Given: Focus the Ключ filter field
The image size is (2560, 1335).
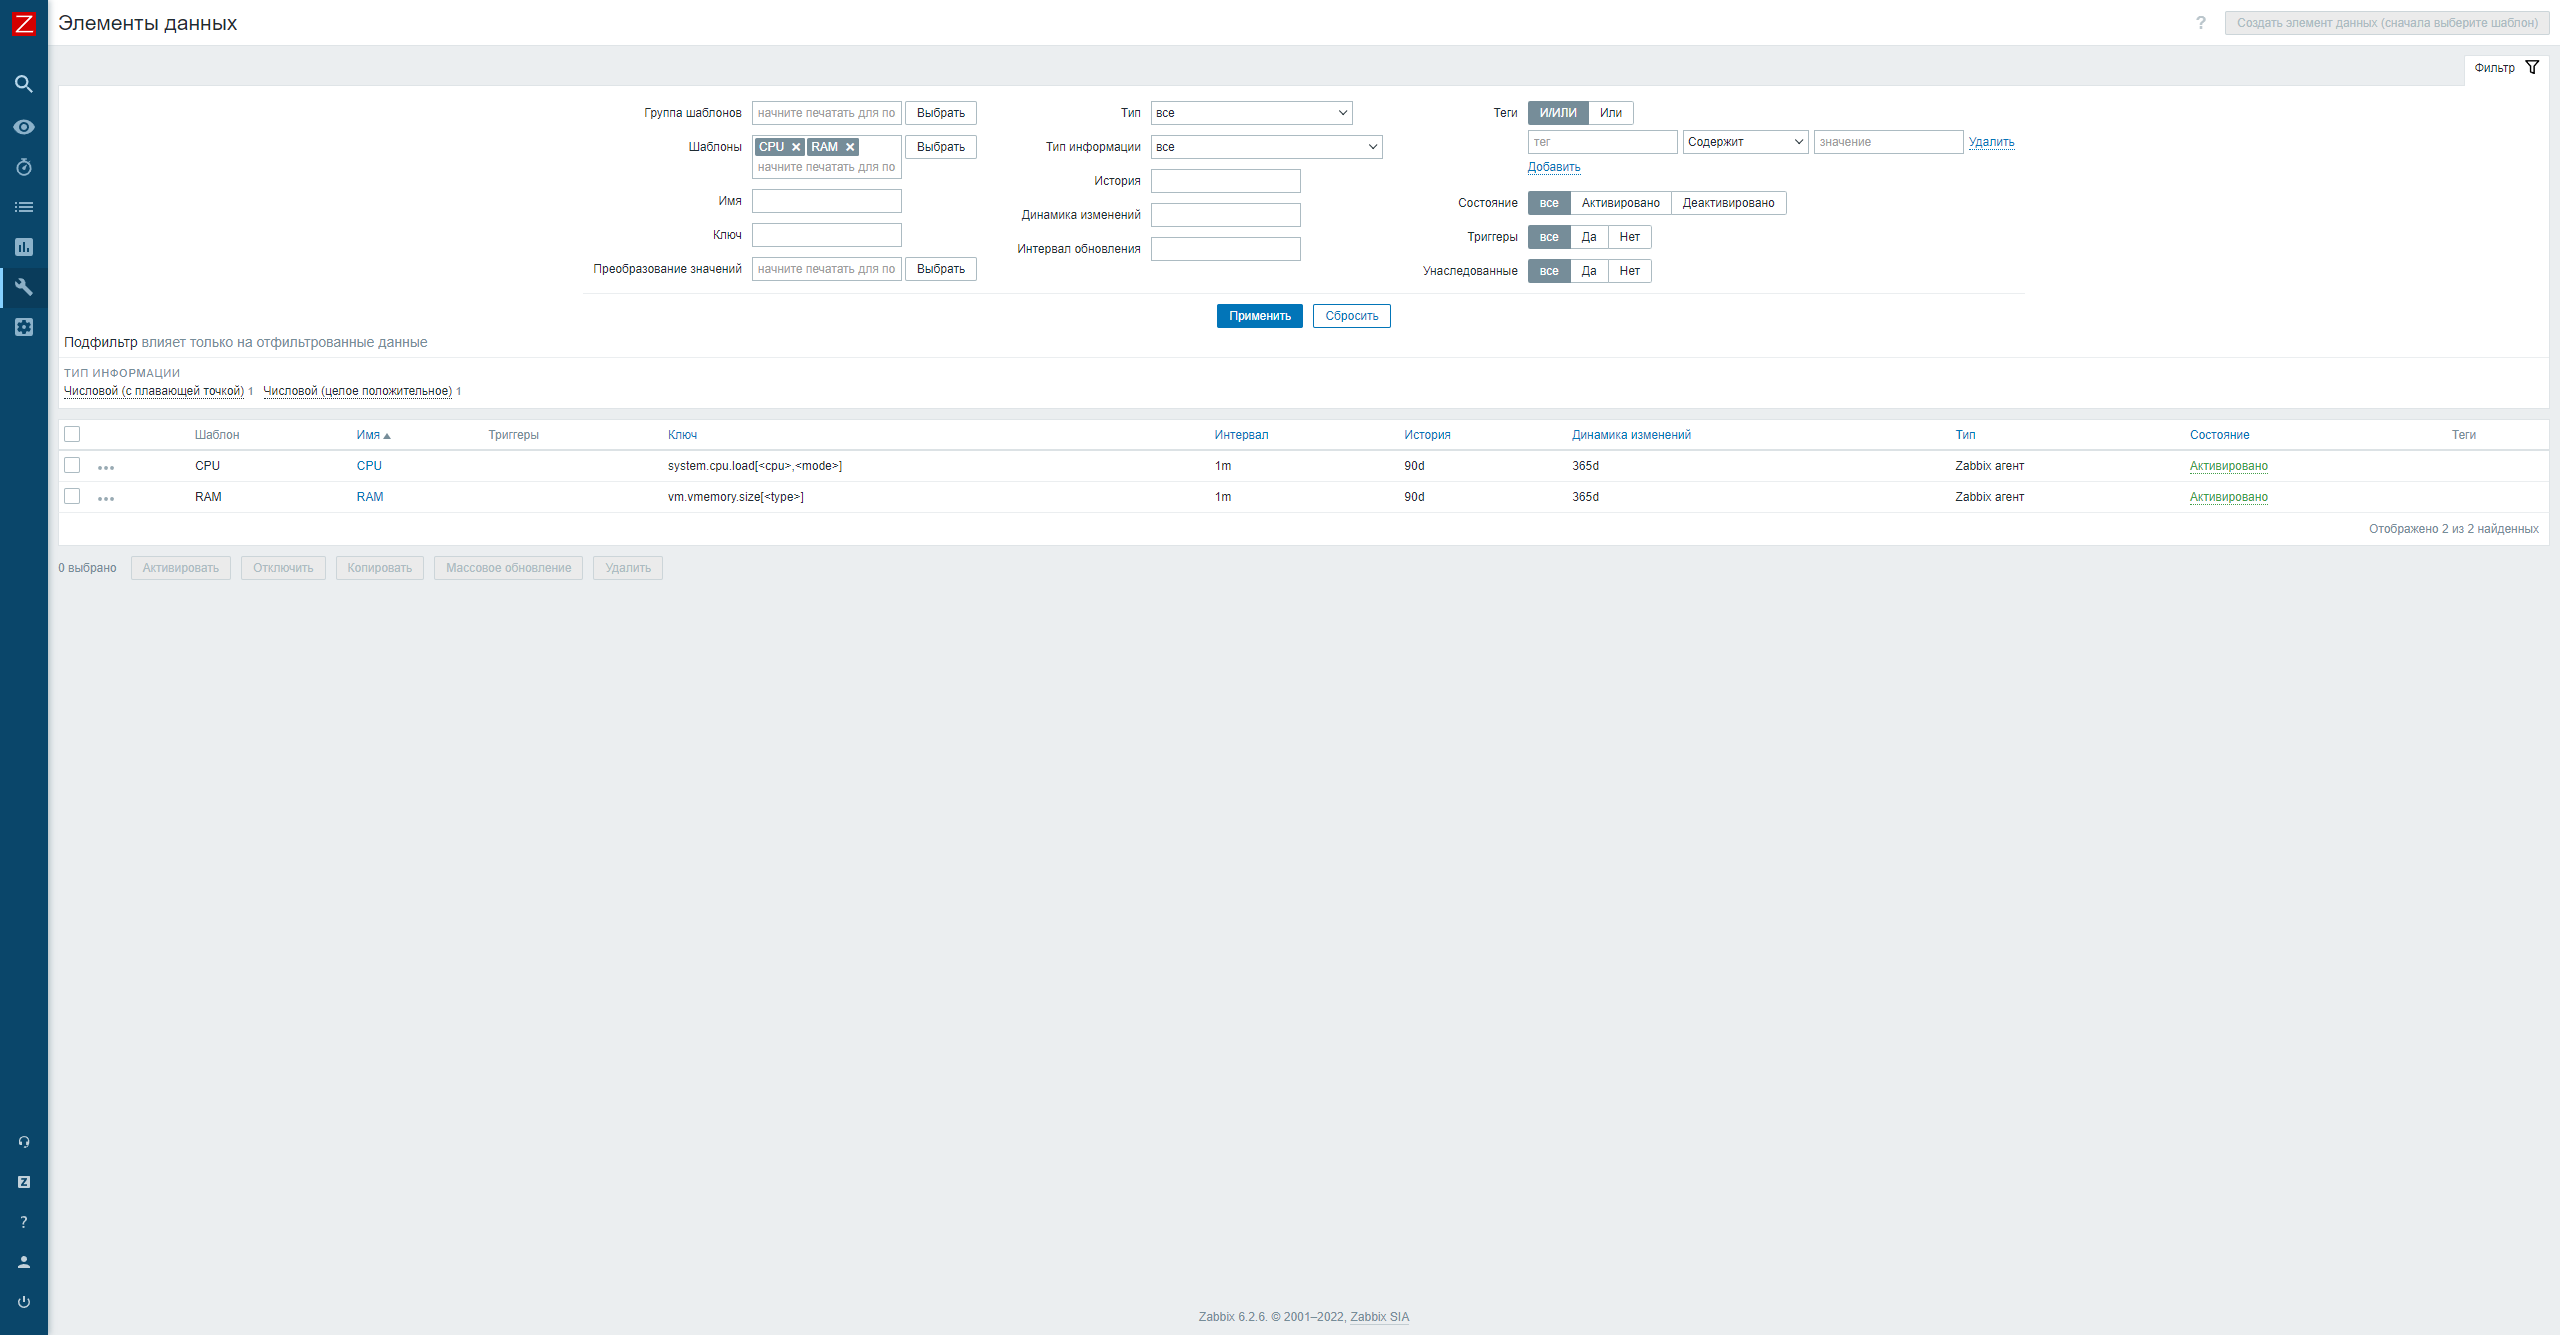Looking at the screenshot, I should (827, 235).
